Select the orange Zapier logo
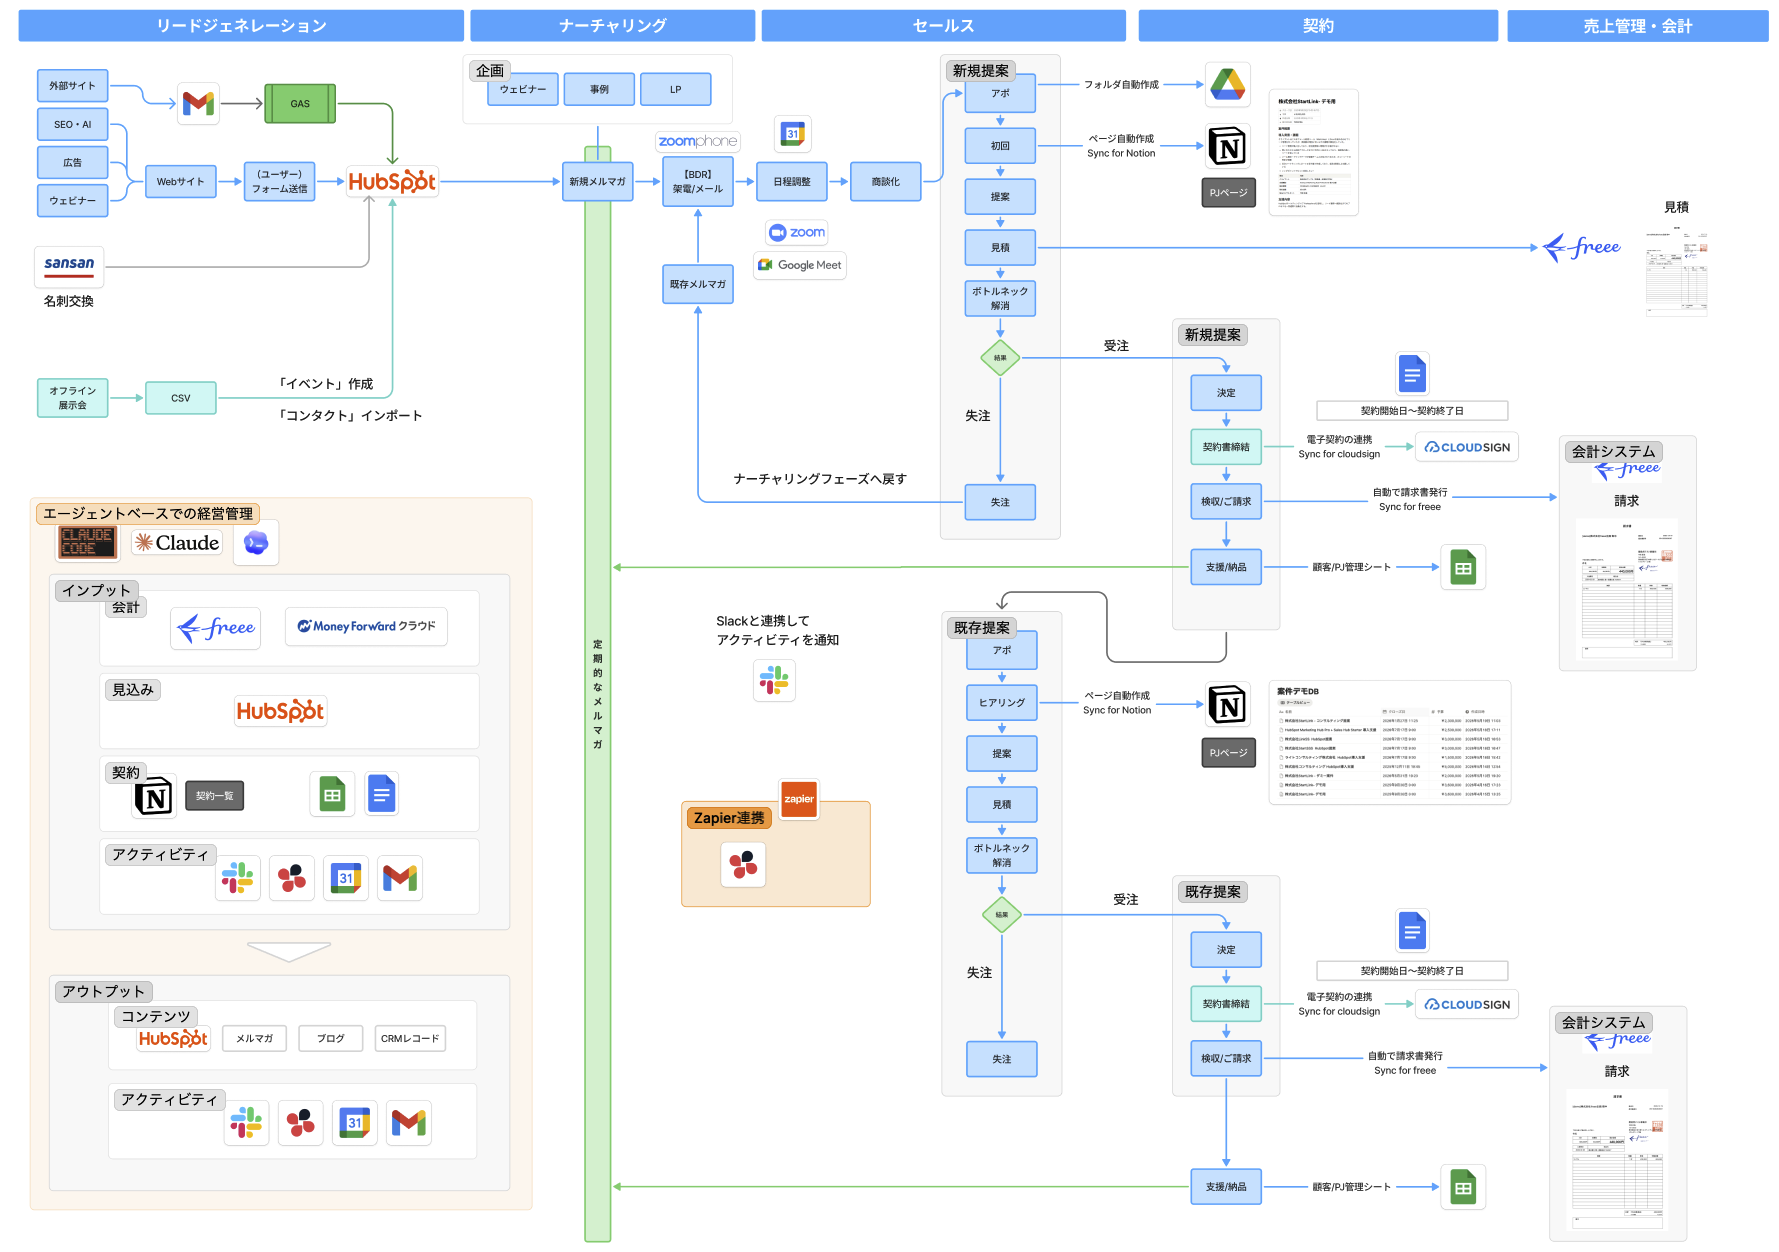This screenshot has width=1779, height=1252. point(799,799)
